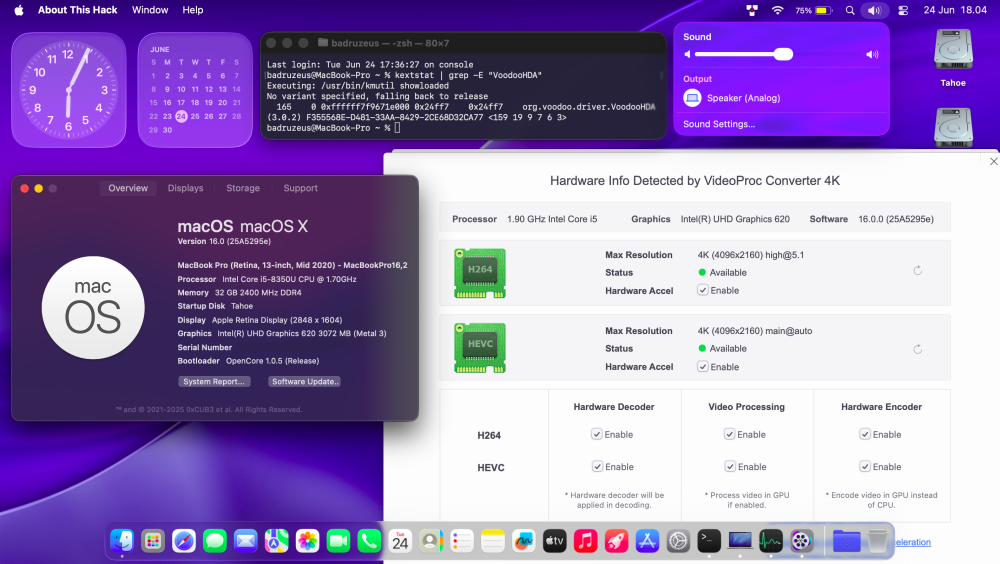
Task: Select the Overview tab
Action: point(128,188)
